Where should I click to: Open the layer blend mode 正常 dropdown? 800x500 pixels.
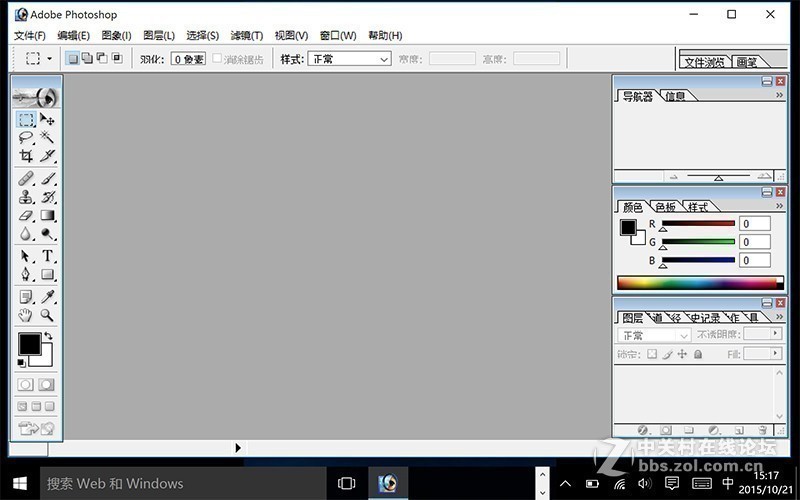coord(654,335)
